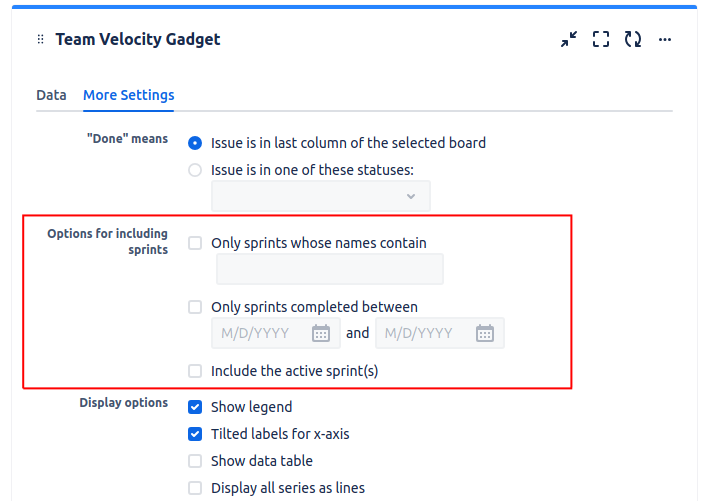Tick 'Only sprints completed between' checkbox

195,307
